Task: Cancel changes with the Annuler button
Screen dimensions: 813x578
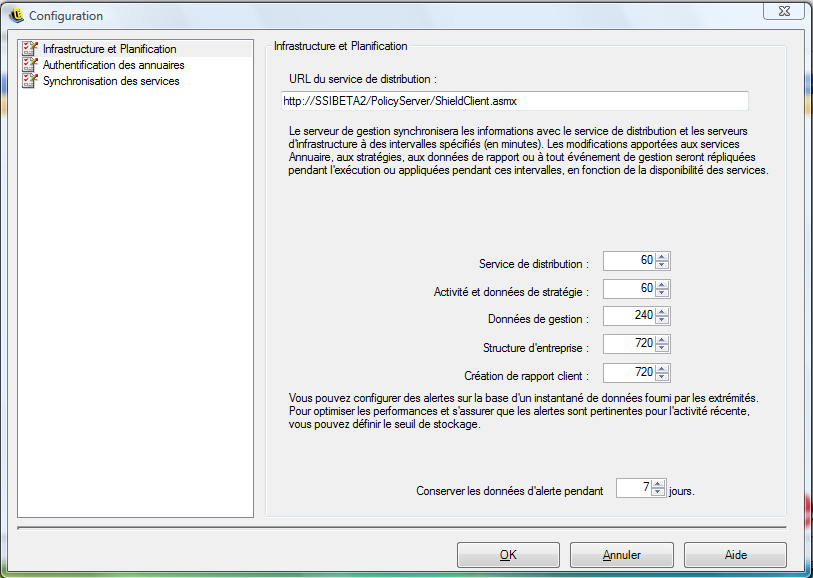Action: tap(622, 555)
